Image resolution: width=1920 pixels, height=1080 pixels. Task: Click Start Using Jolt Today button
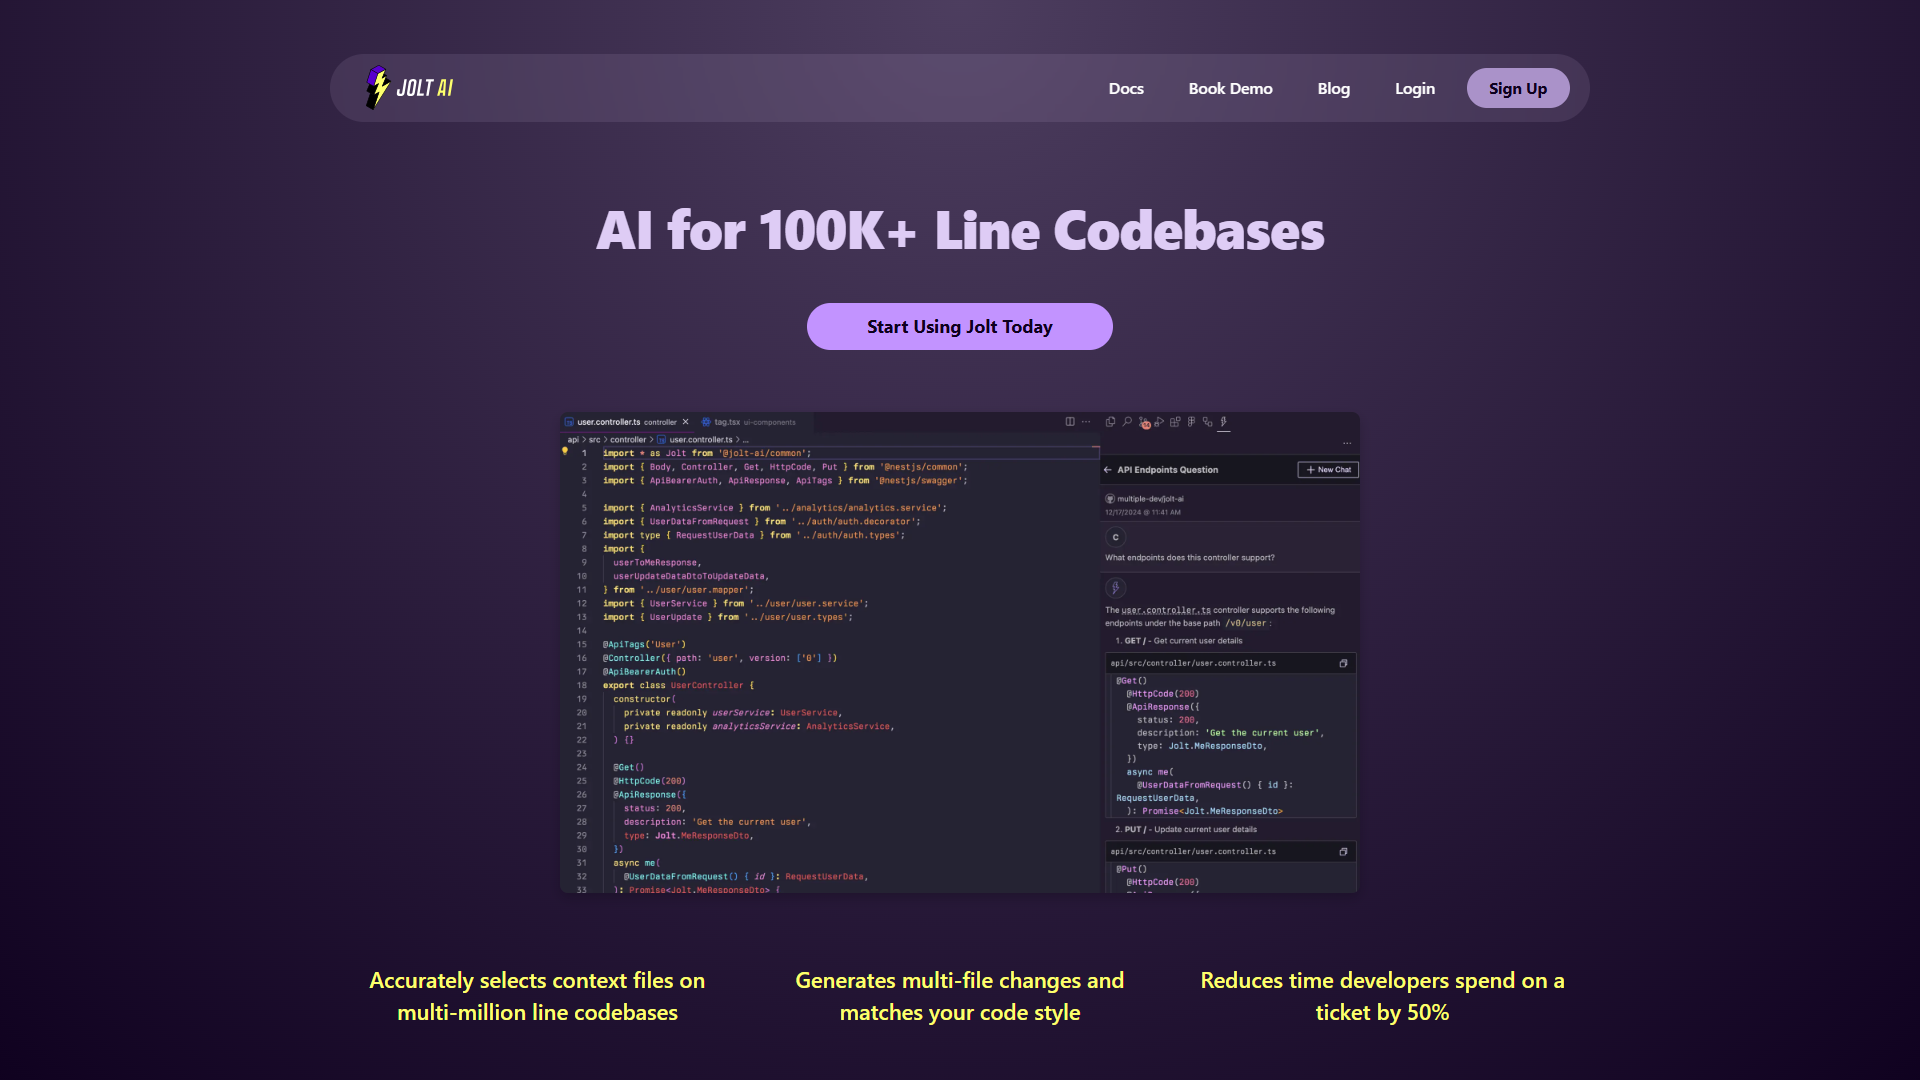pyautogui.click(x=959, y=326)
